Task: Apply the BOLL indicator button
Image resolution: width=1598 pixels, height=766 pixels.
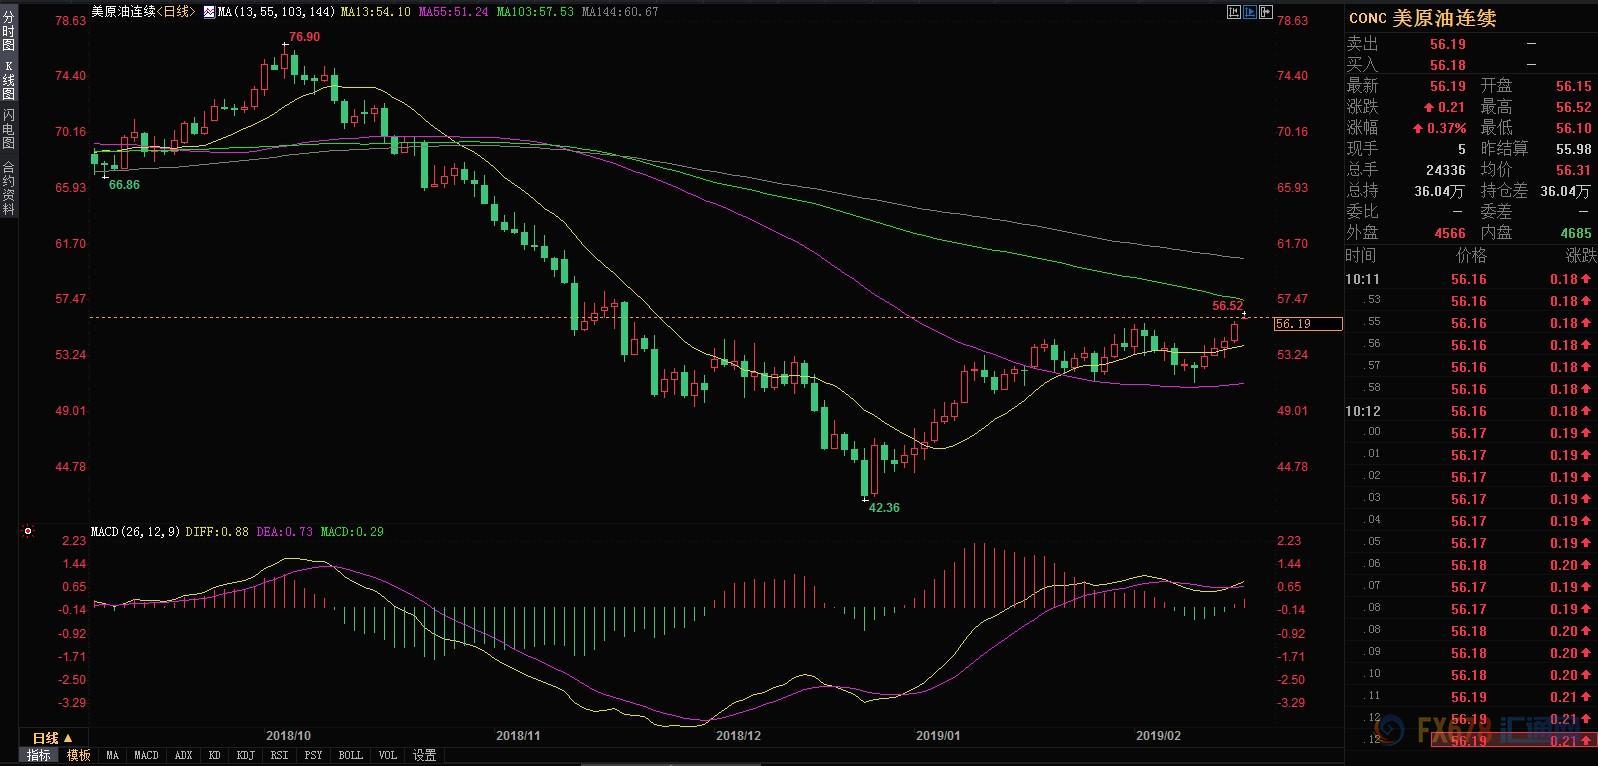Action: pos(350,755)
